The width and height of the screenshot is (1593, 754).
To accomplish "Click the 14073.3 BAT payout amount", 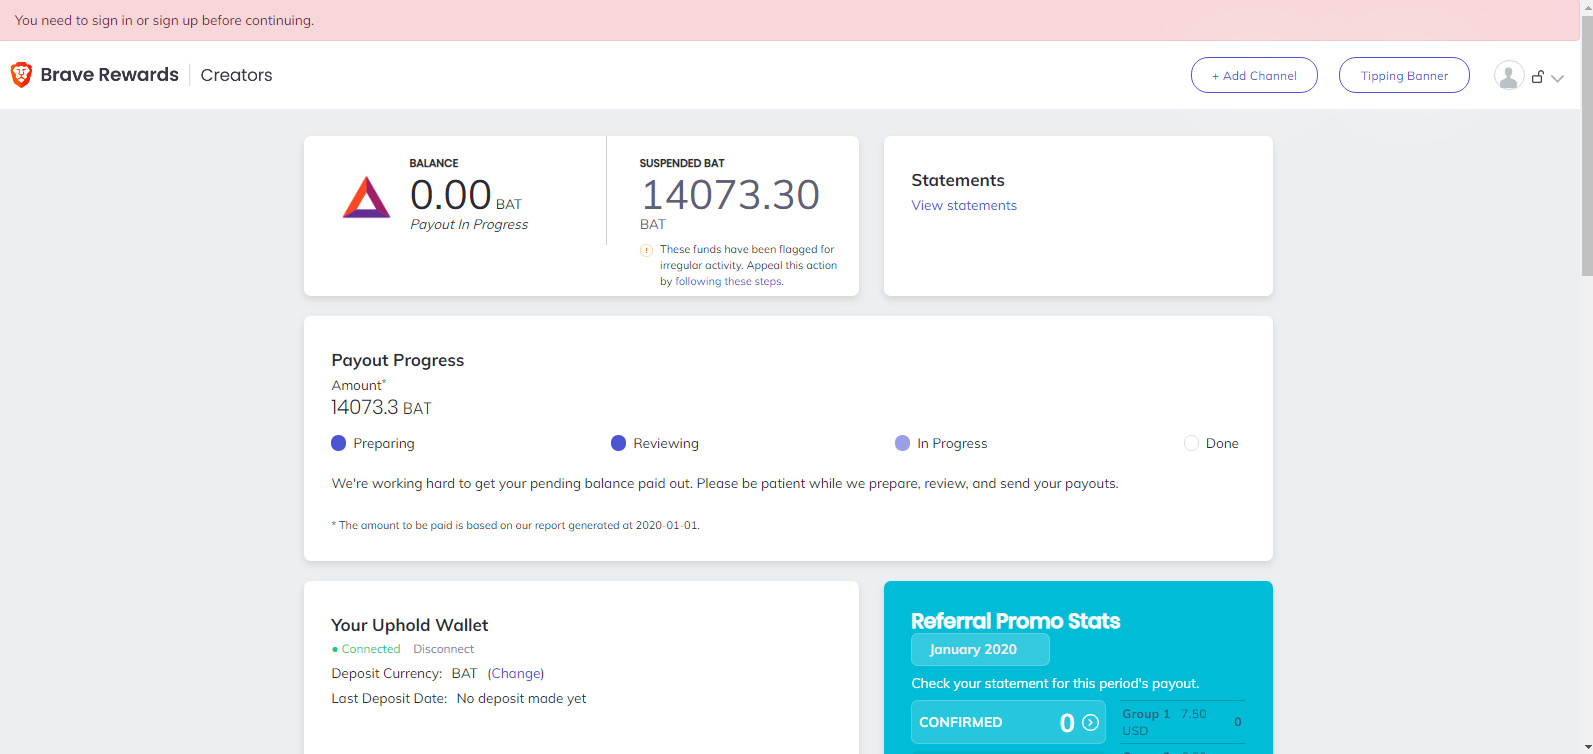I will pos(381,408).
